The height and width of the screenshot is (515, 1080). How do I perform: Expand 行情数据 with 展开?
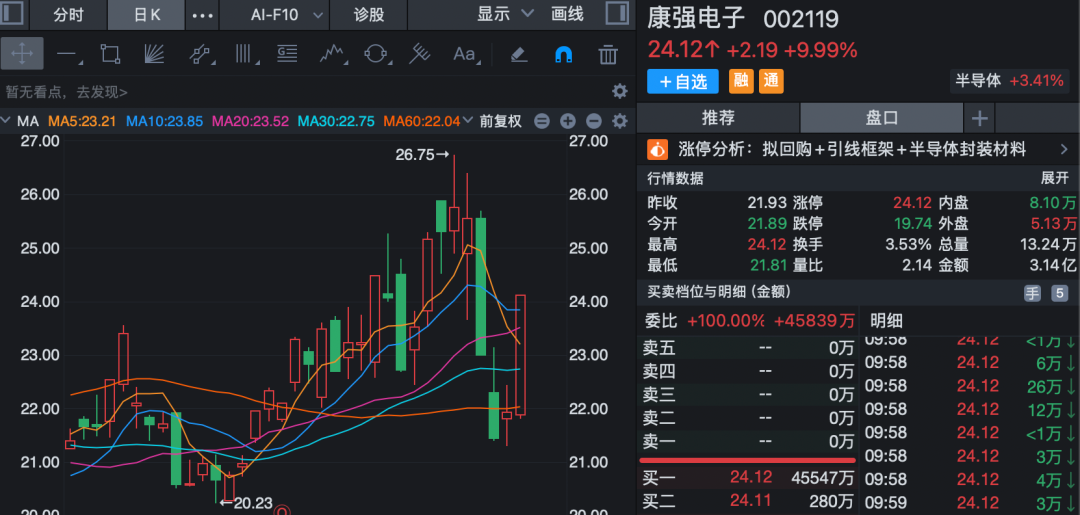[x=1055, y=178]
